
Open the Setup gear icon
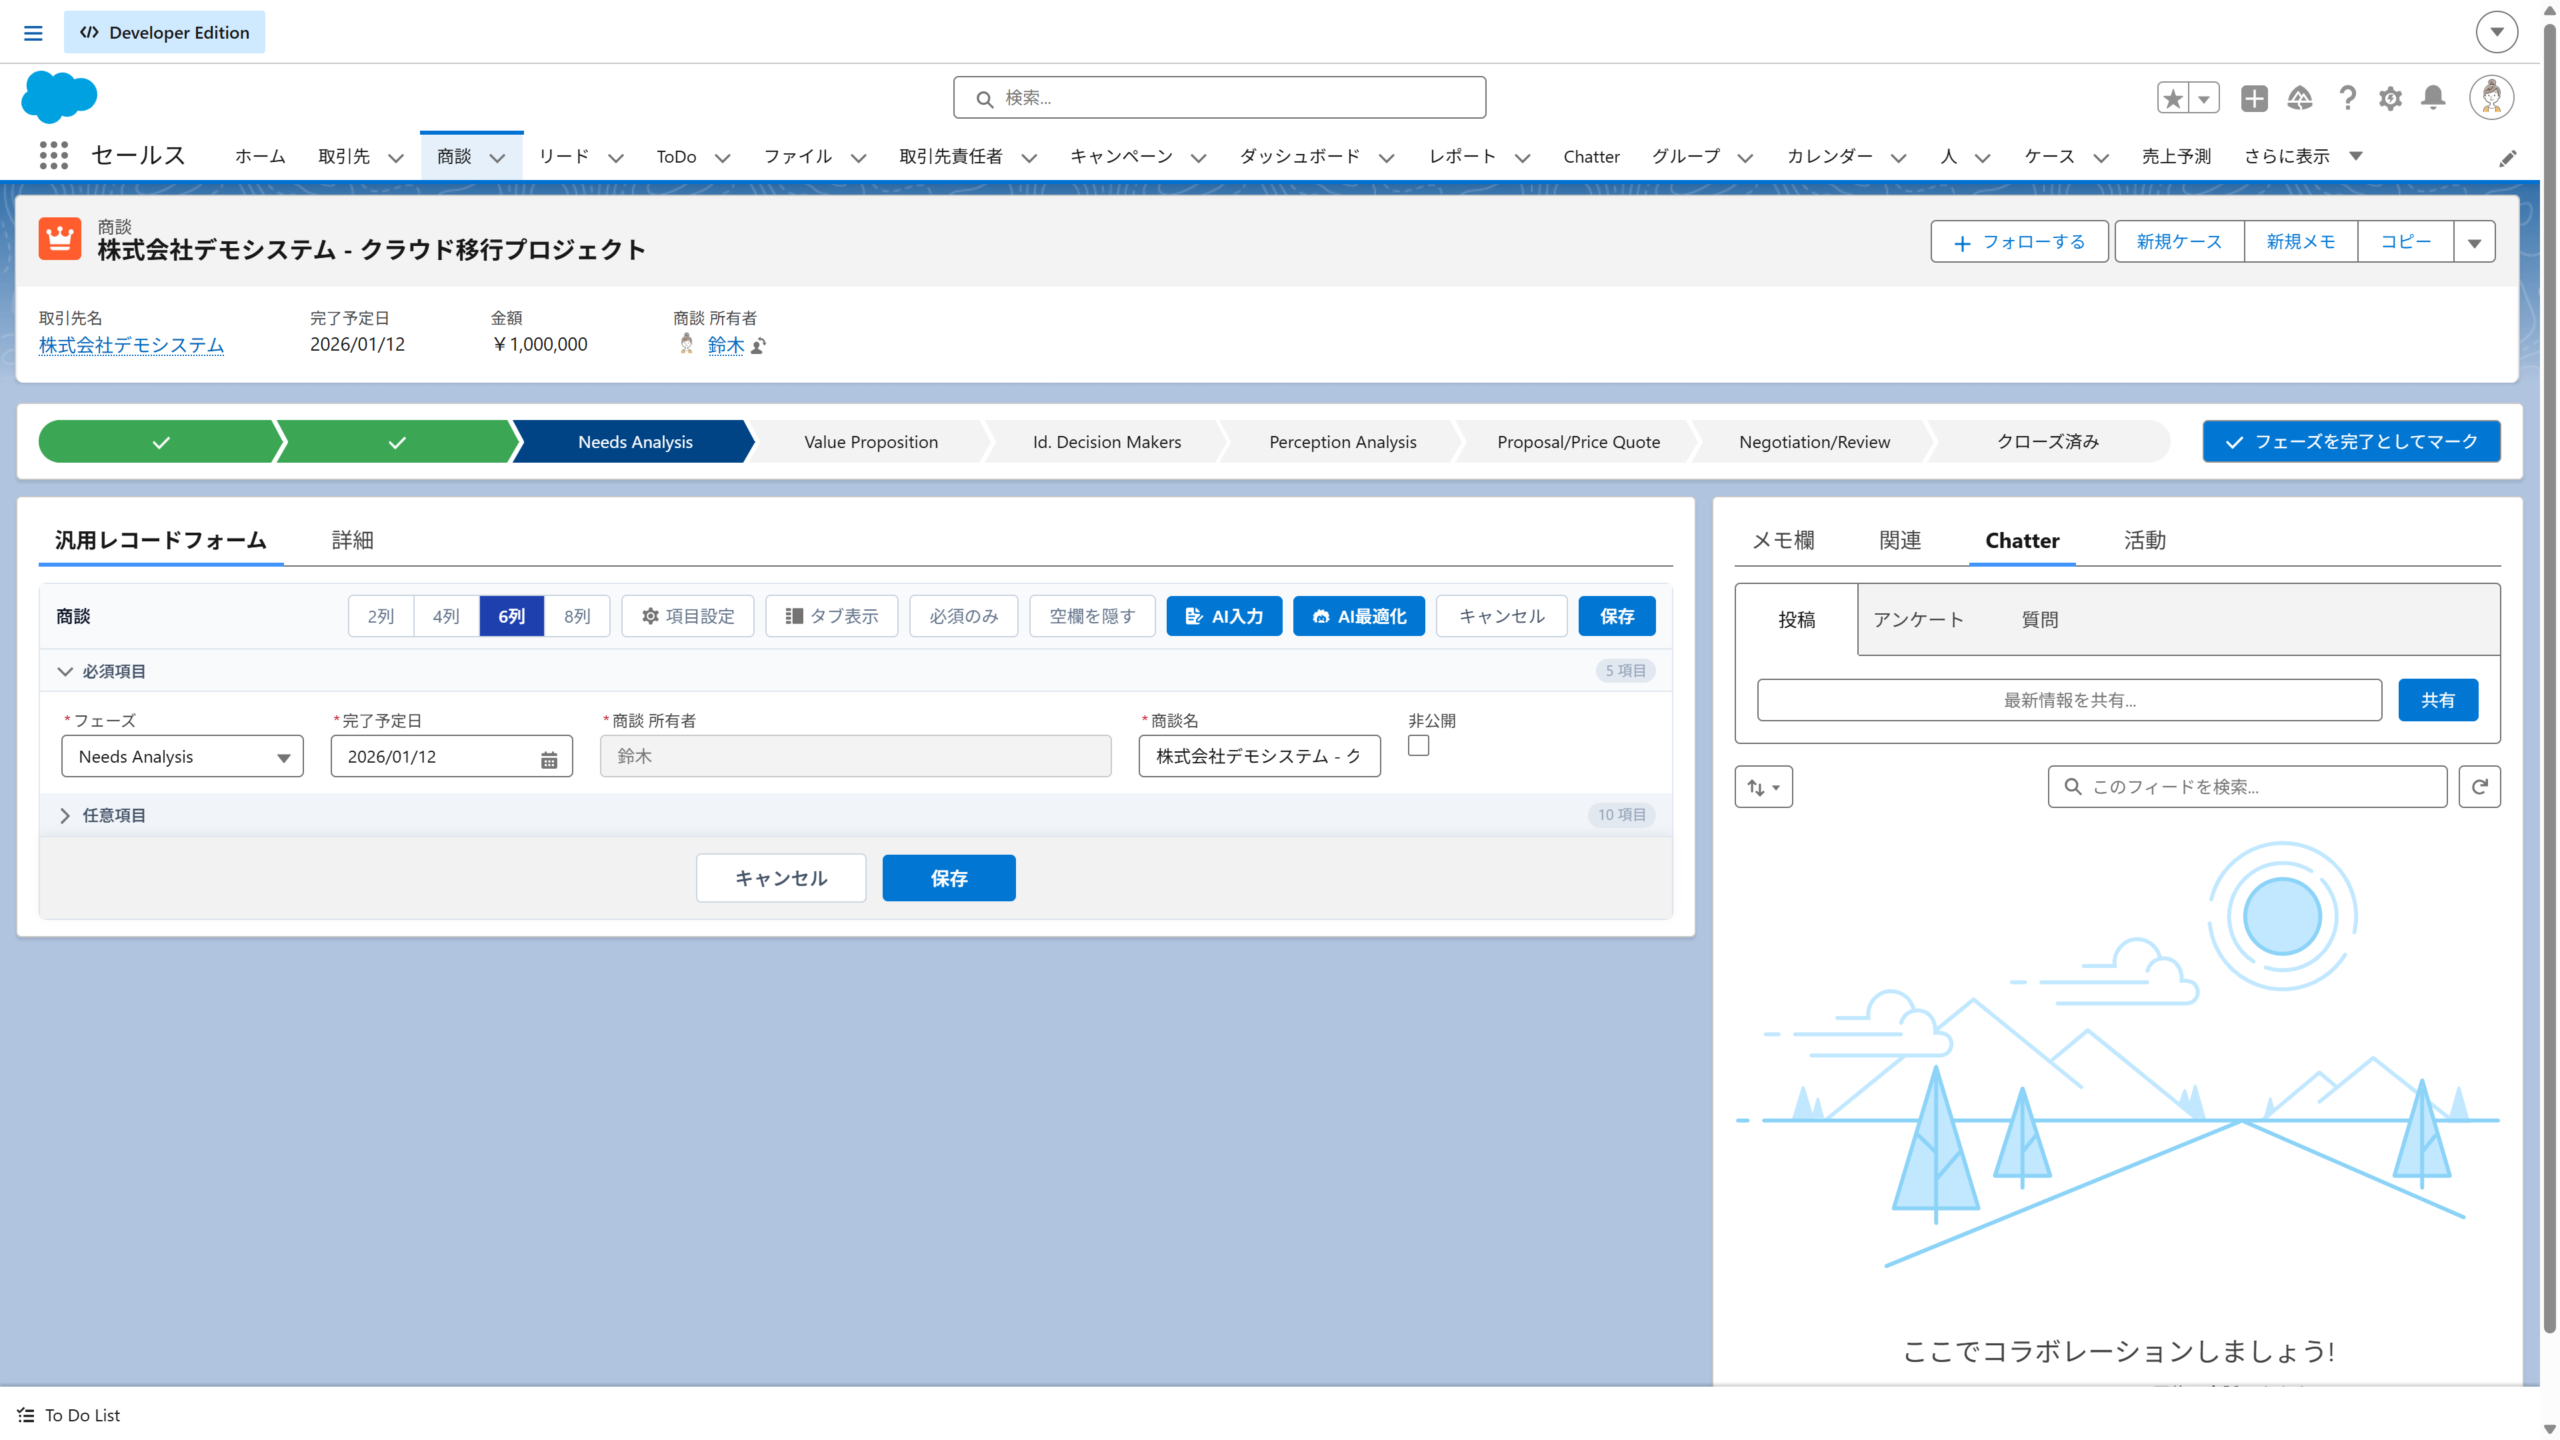(x=2390, y=98)
